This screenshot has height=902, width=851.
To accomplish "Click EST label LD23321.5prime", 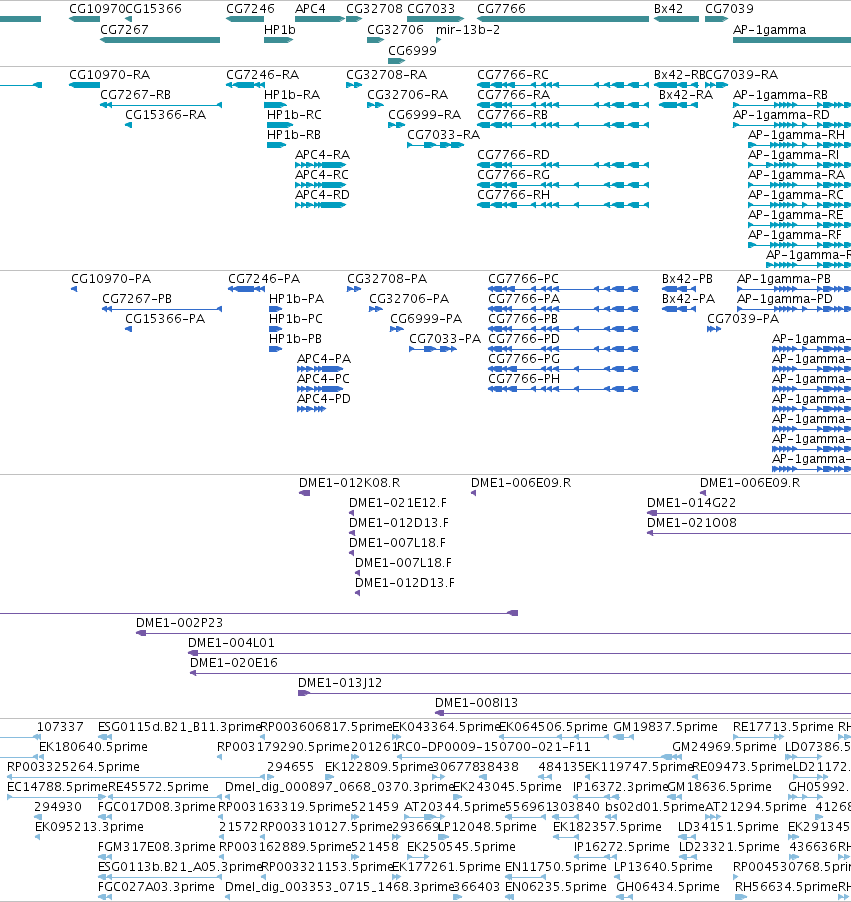I will tap(729, 847).
